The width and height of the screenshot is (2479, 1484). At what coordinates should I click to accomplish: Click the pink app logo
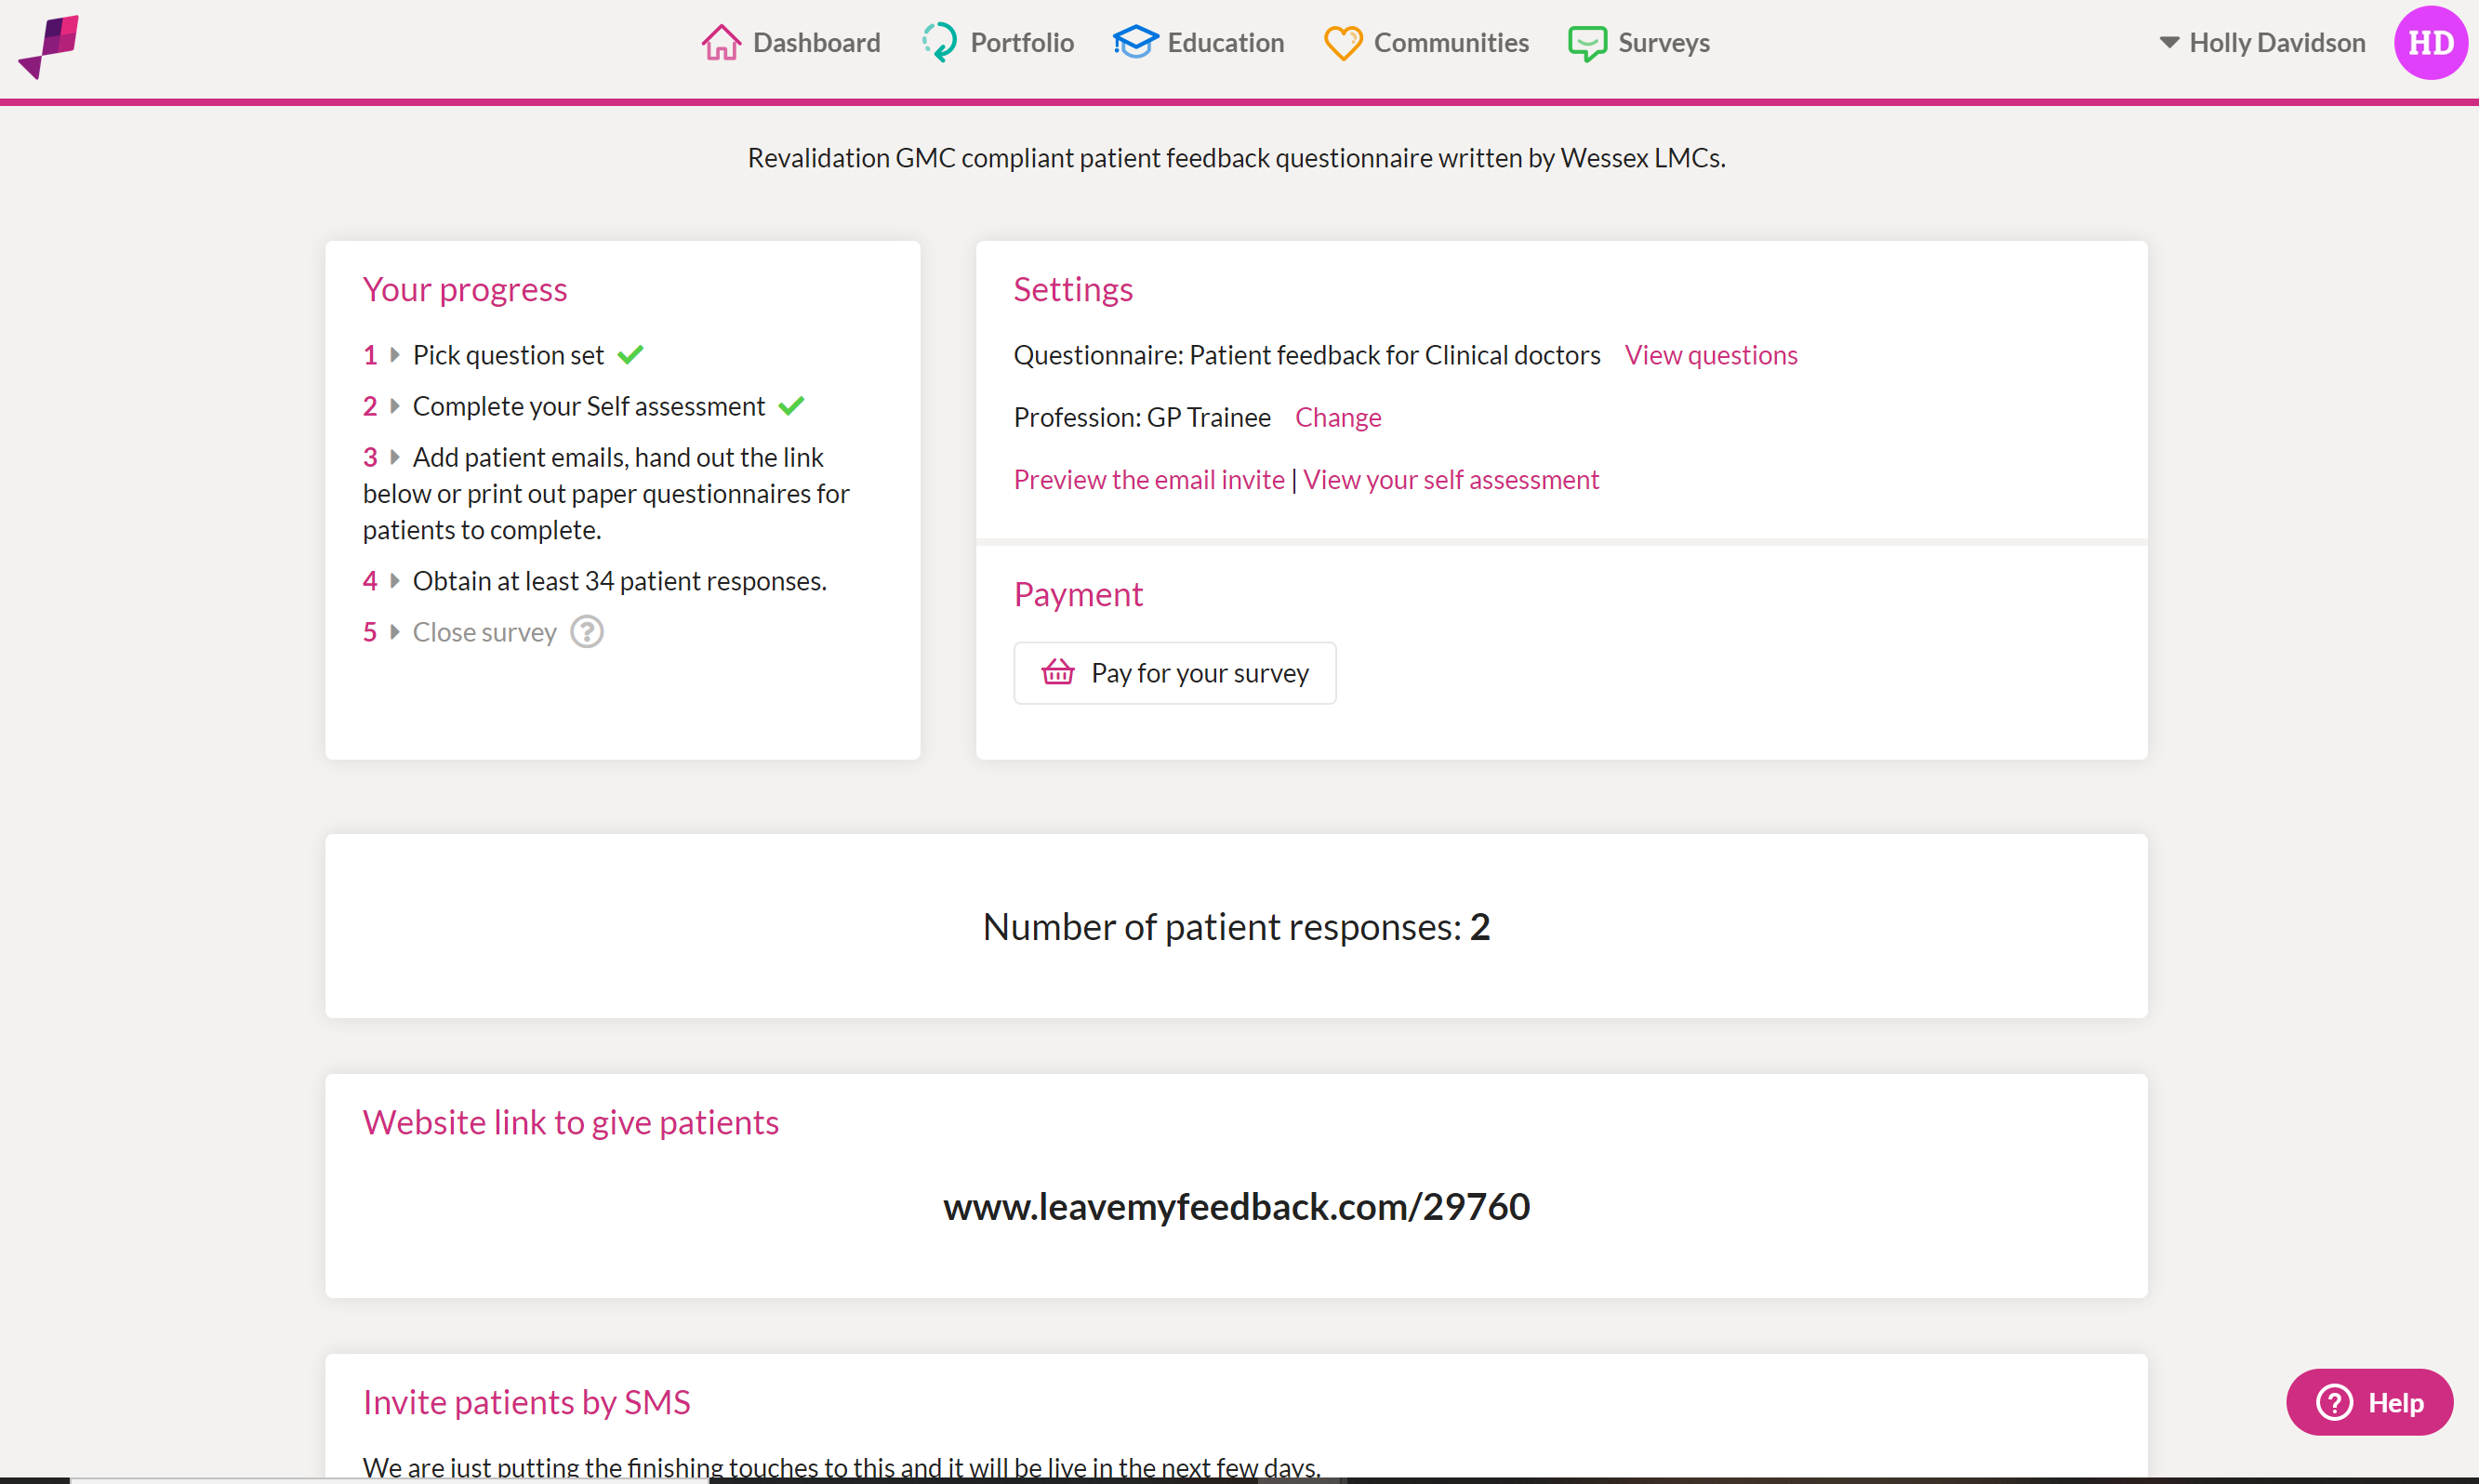click(48, 46)
